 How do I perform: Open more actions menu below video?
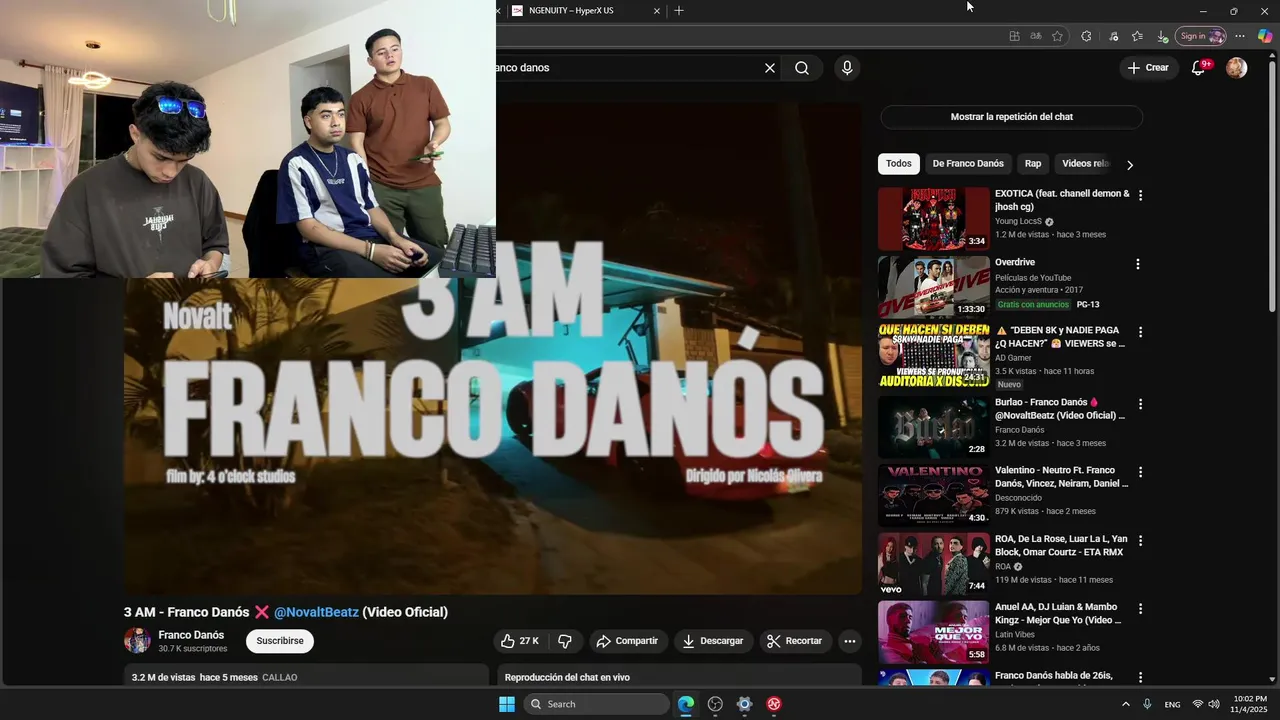(850, 641)
